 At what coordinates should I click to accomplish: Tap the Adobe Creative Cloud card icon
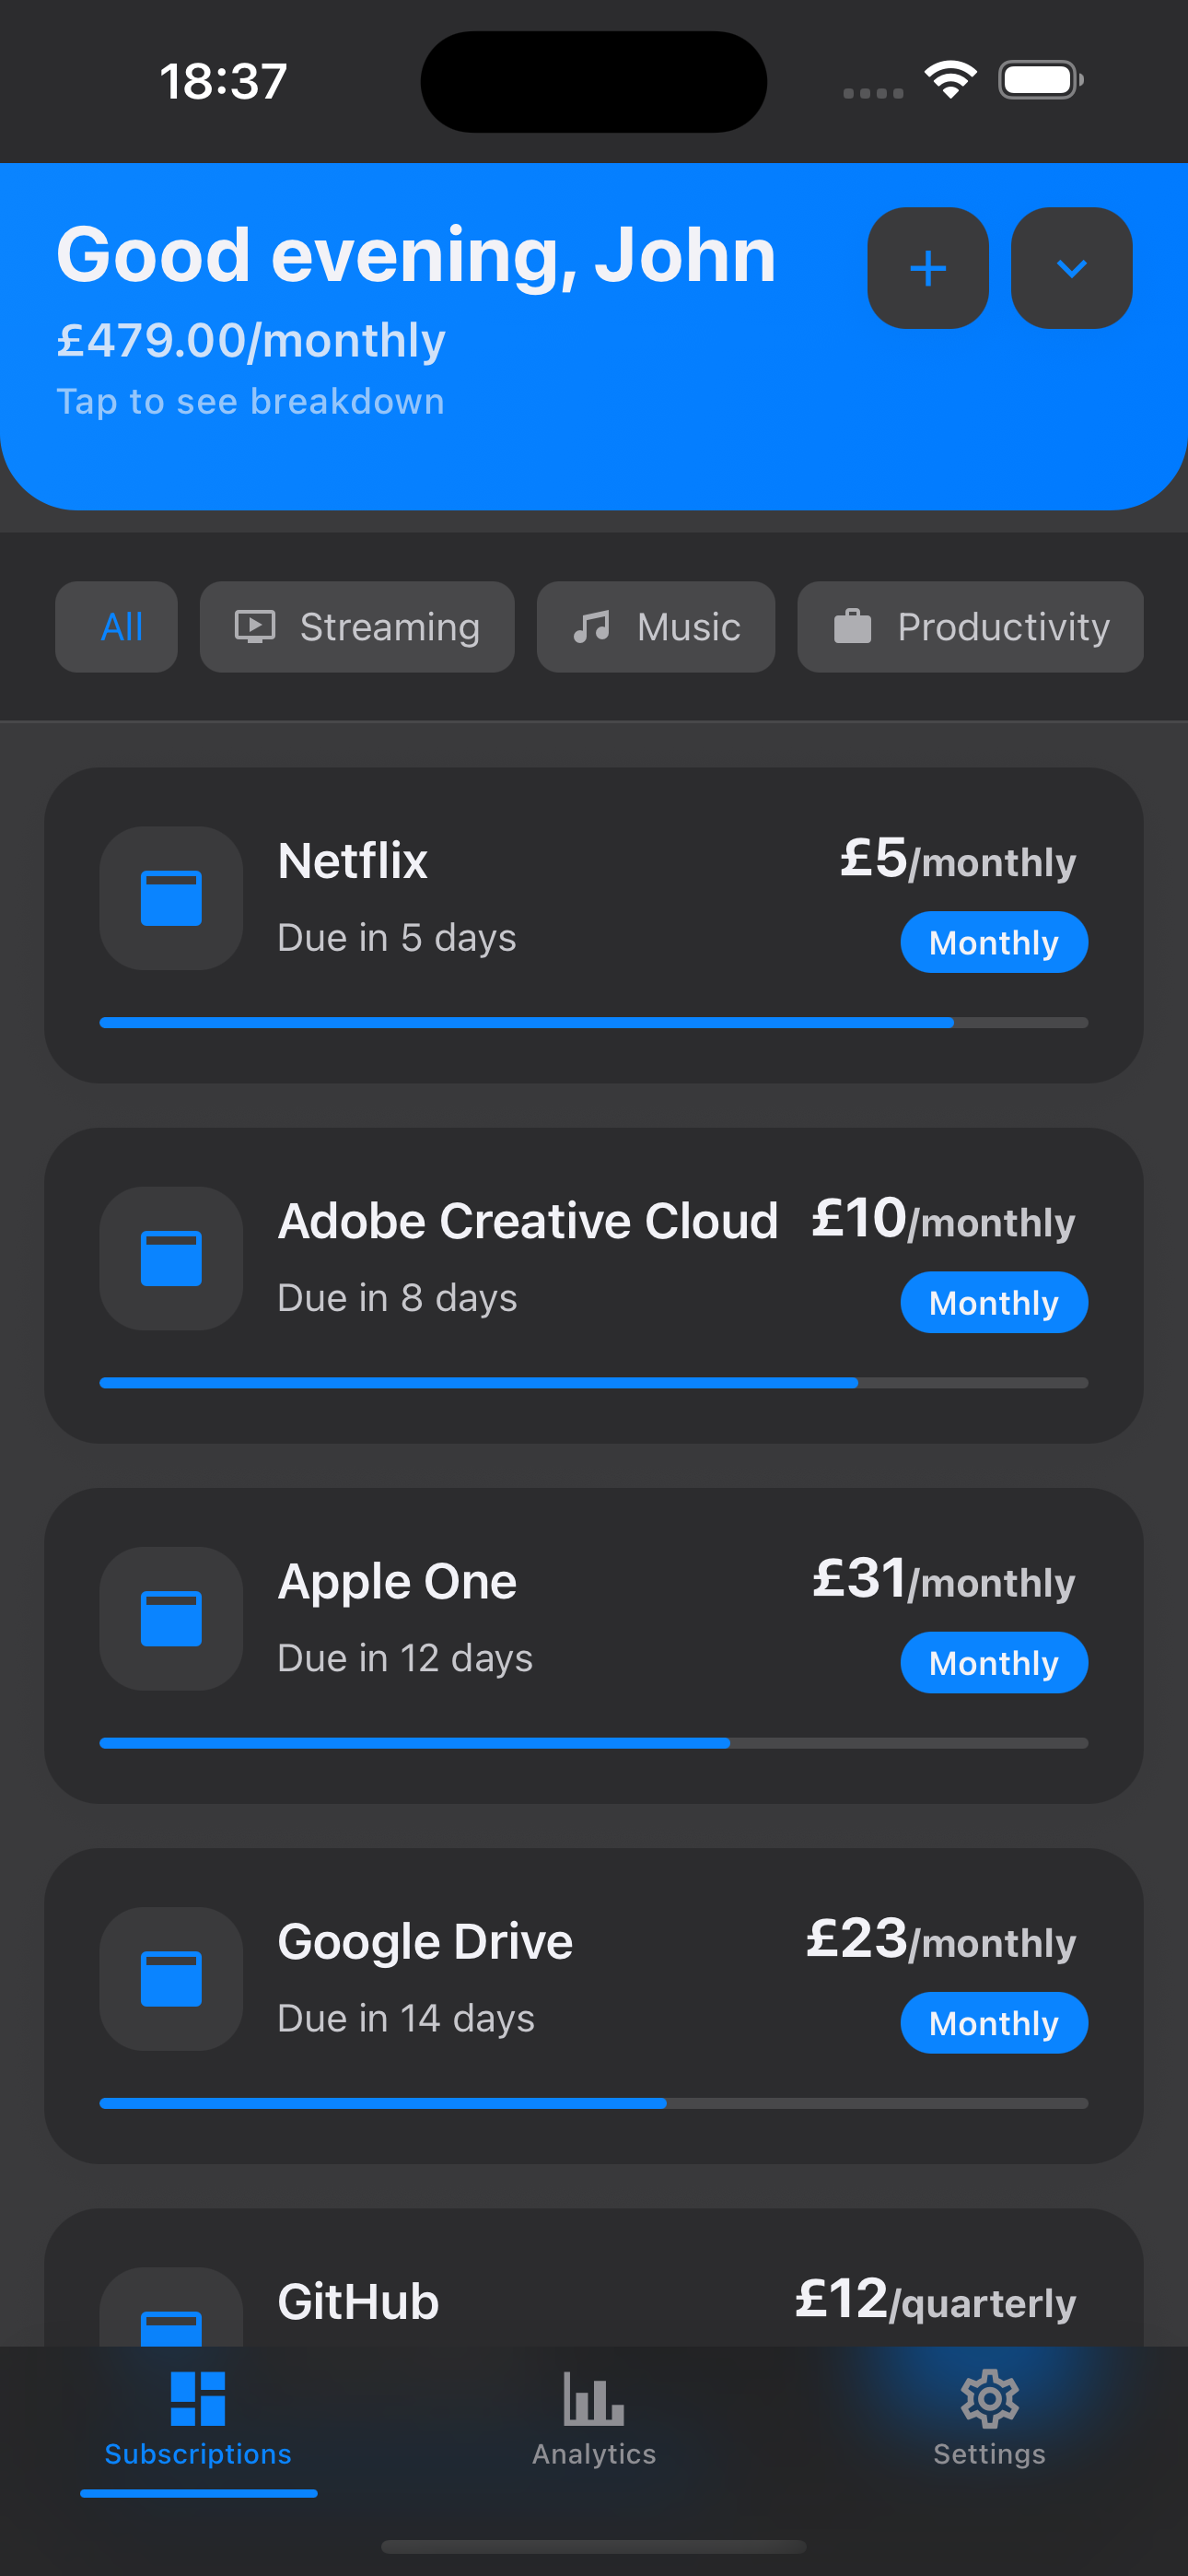(x=171, y=1257)
